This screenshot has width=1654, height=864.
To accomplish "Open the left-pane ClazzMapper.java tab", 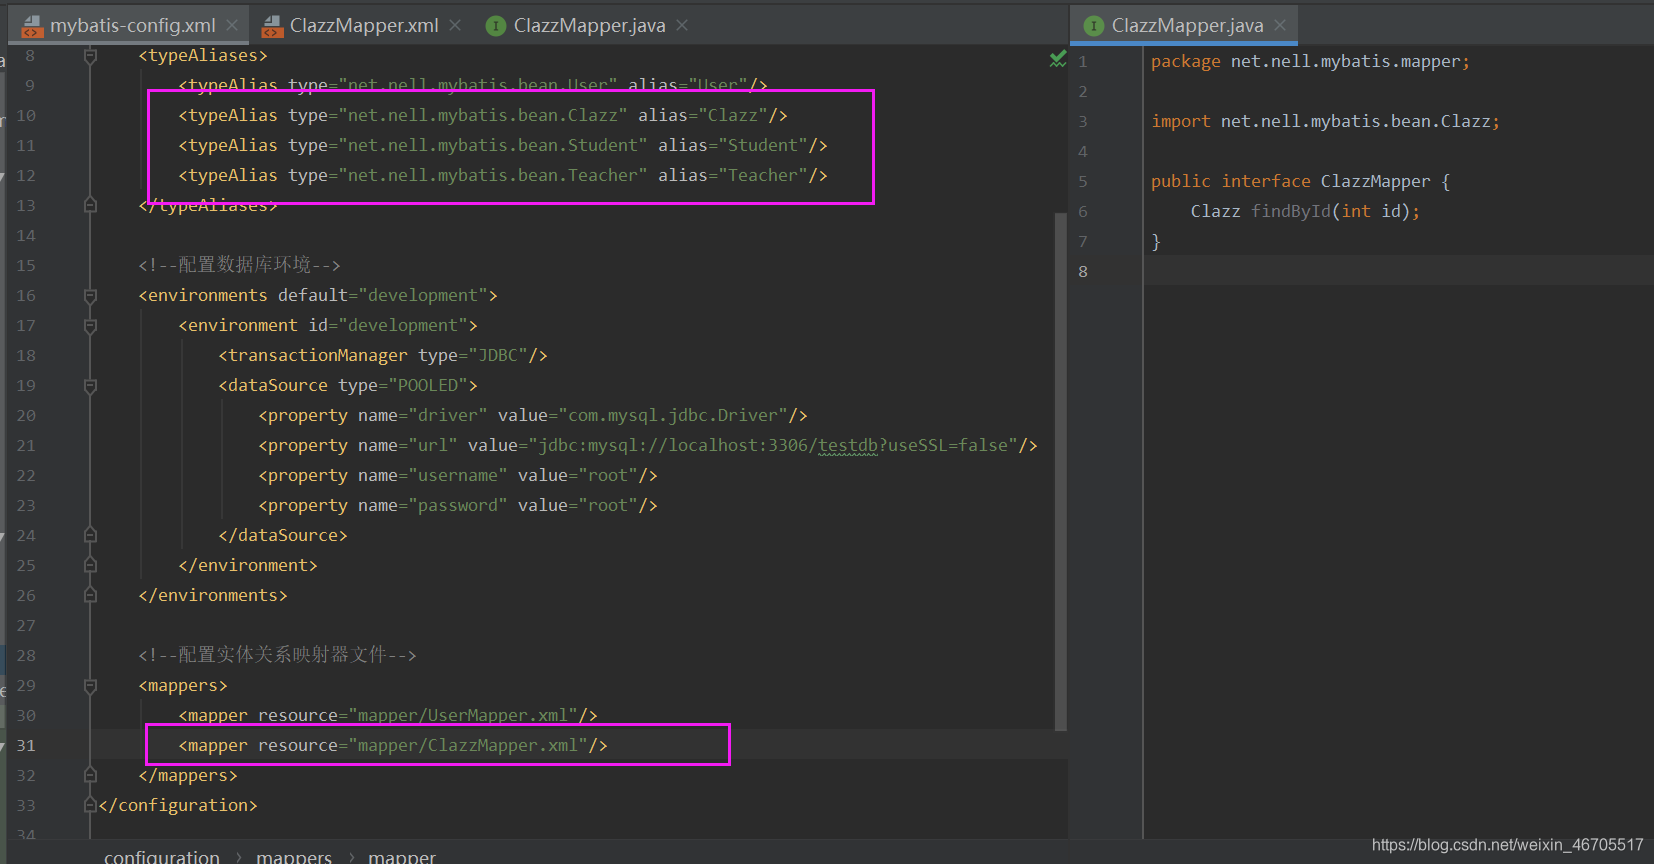I will tap(589, 25).
